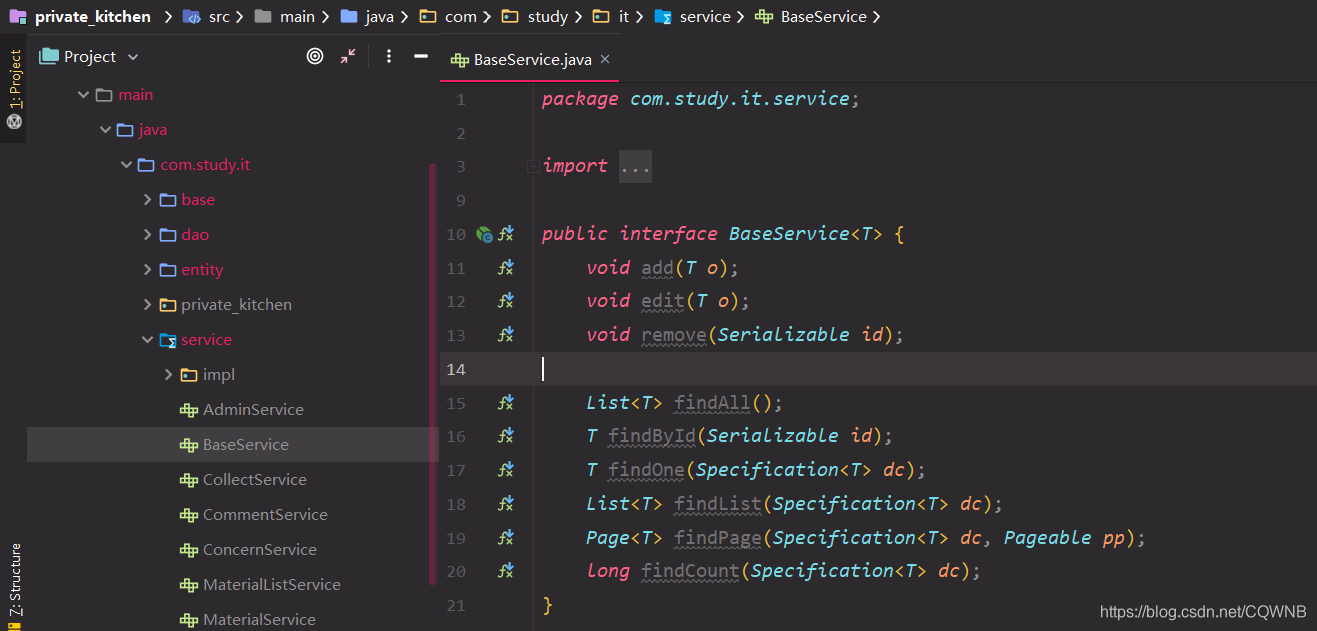The height and width of the screenshot is (631, 1317).
Task: Collapse all nodes in Project panel
Action: click(347, 57)
